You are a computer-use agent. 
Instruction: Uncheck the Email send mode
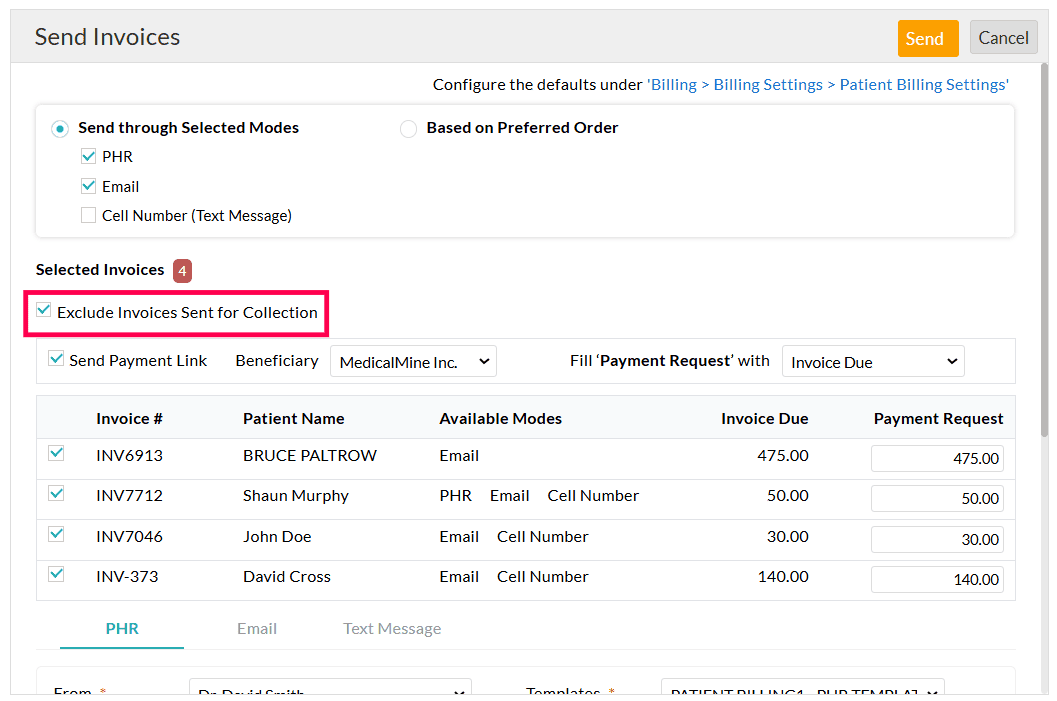pyautogui.click(x=88, y=185)
